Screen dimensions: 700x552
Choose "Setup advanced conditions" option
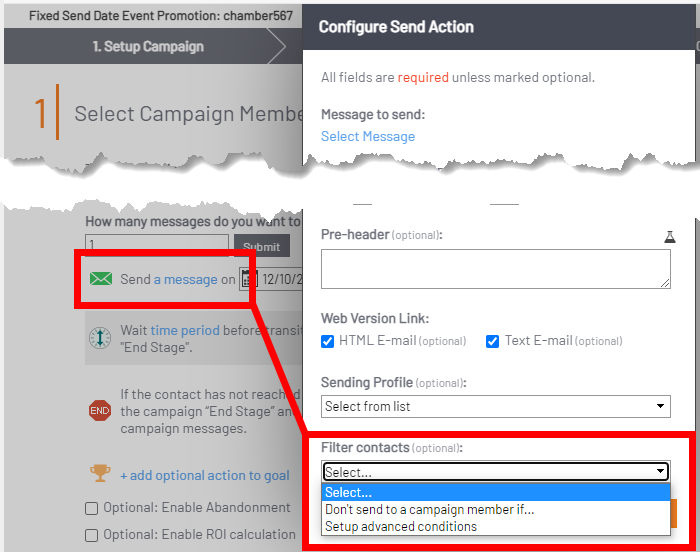pos(400,526)
